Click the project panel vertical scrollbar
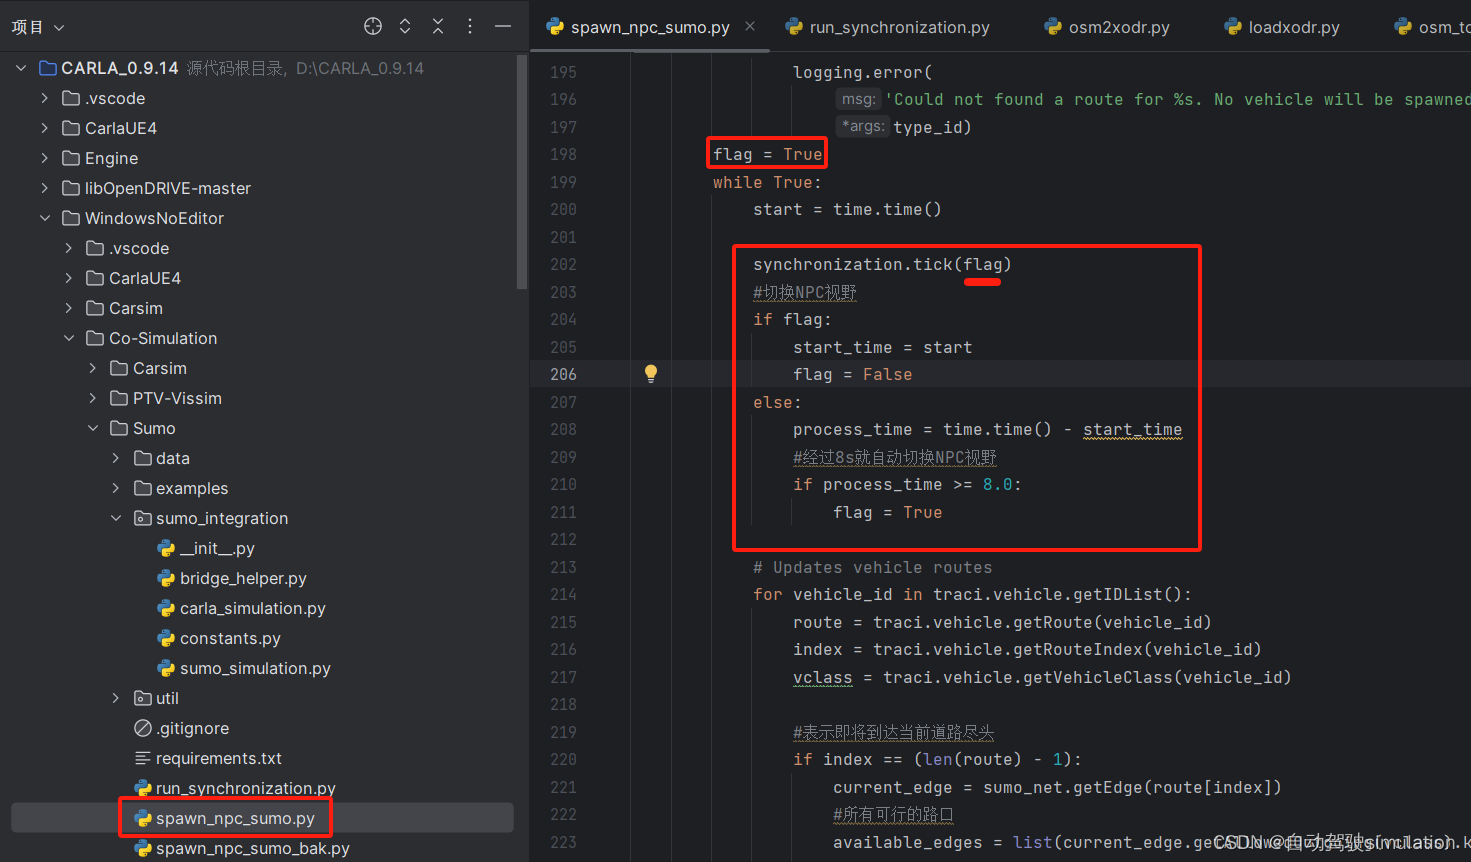This screenshot has height=862, width=1471. coord(521,172)
